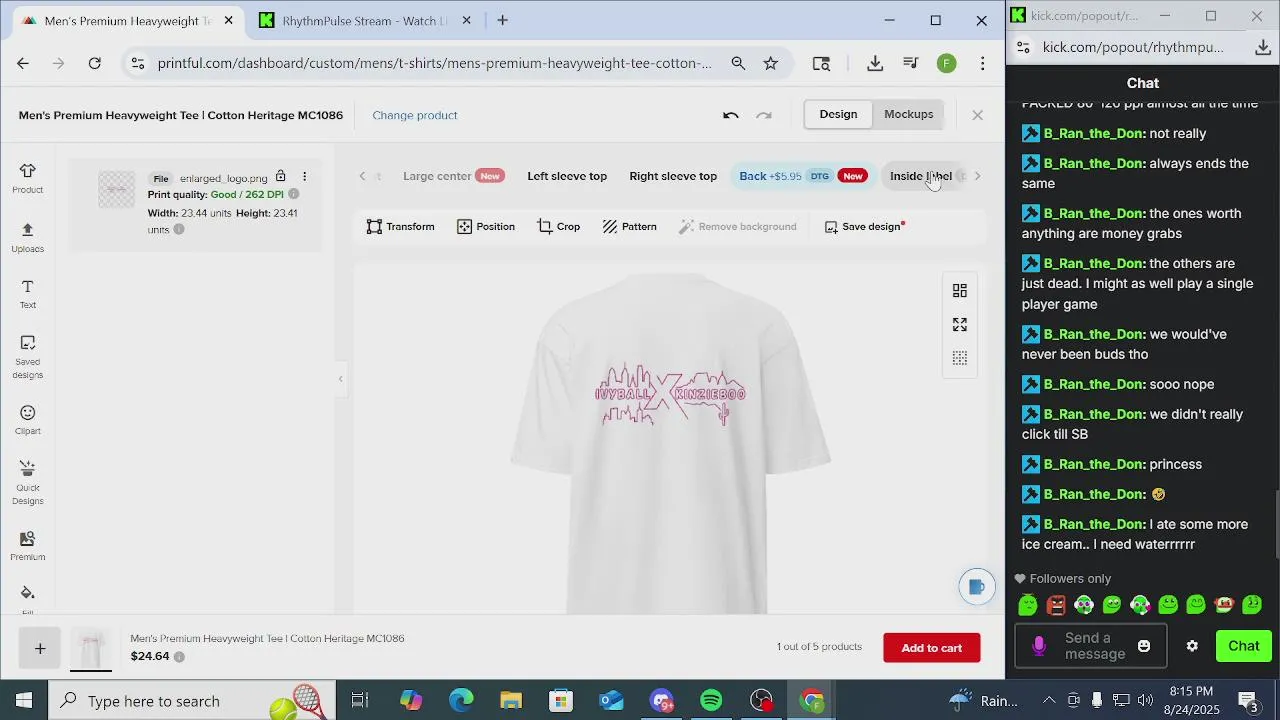Viewport: 1280px width, 720px height.
Task: Open the Pattern tool
Action: (629, 227)
